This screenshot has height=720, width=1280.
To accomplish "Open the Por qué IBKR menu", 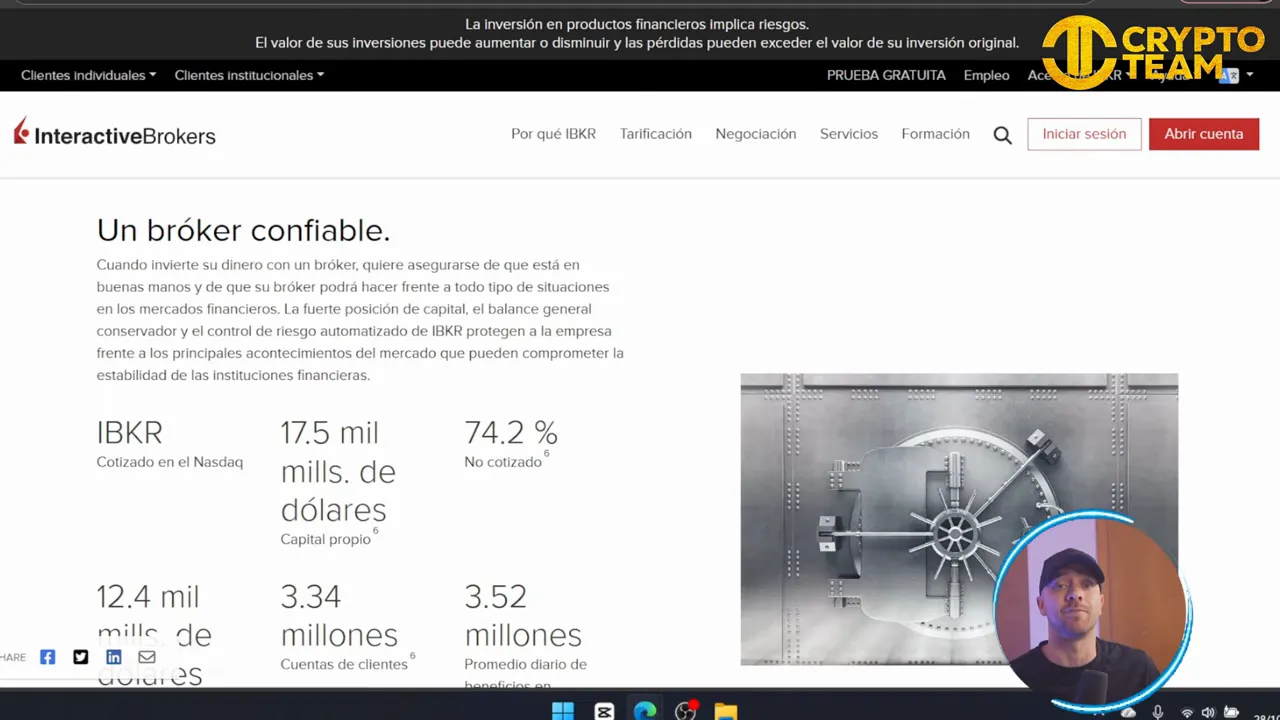I will 553,134.
